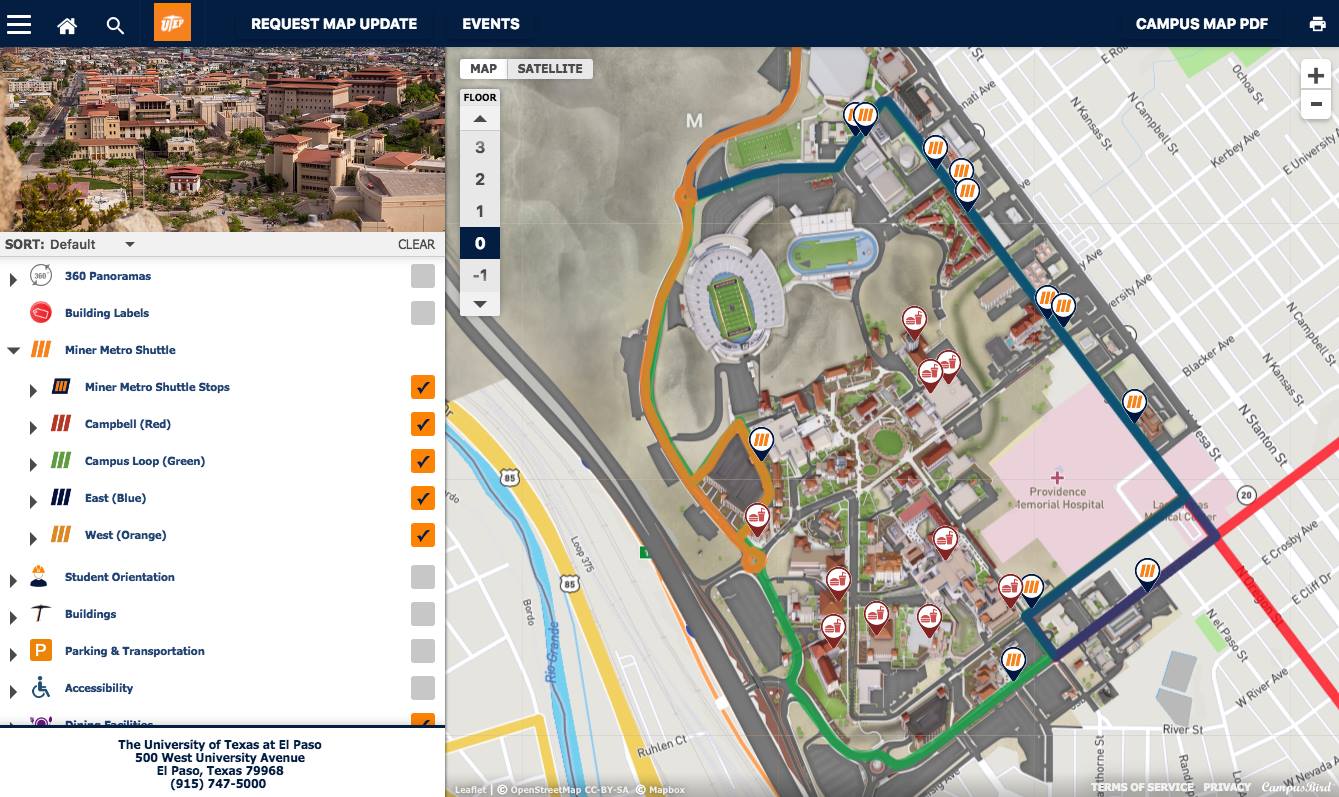Click the Parking & Transportation icon

[x=41, y=650]
